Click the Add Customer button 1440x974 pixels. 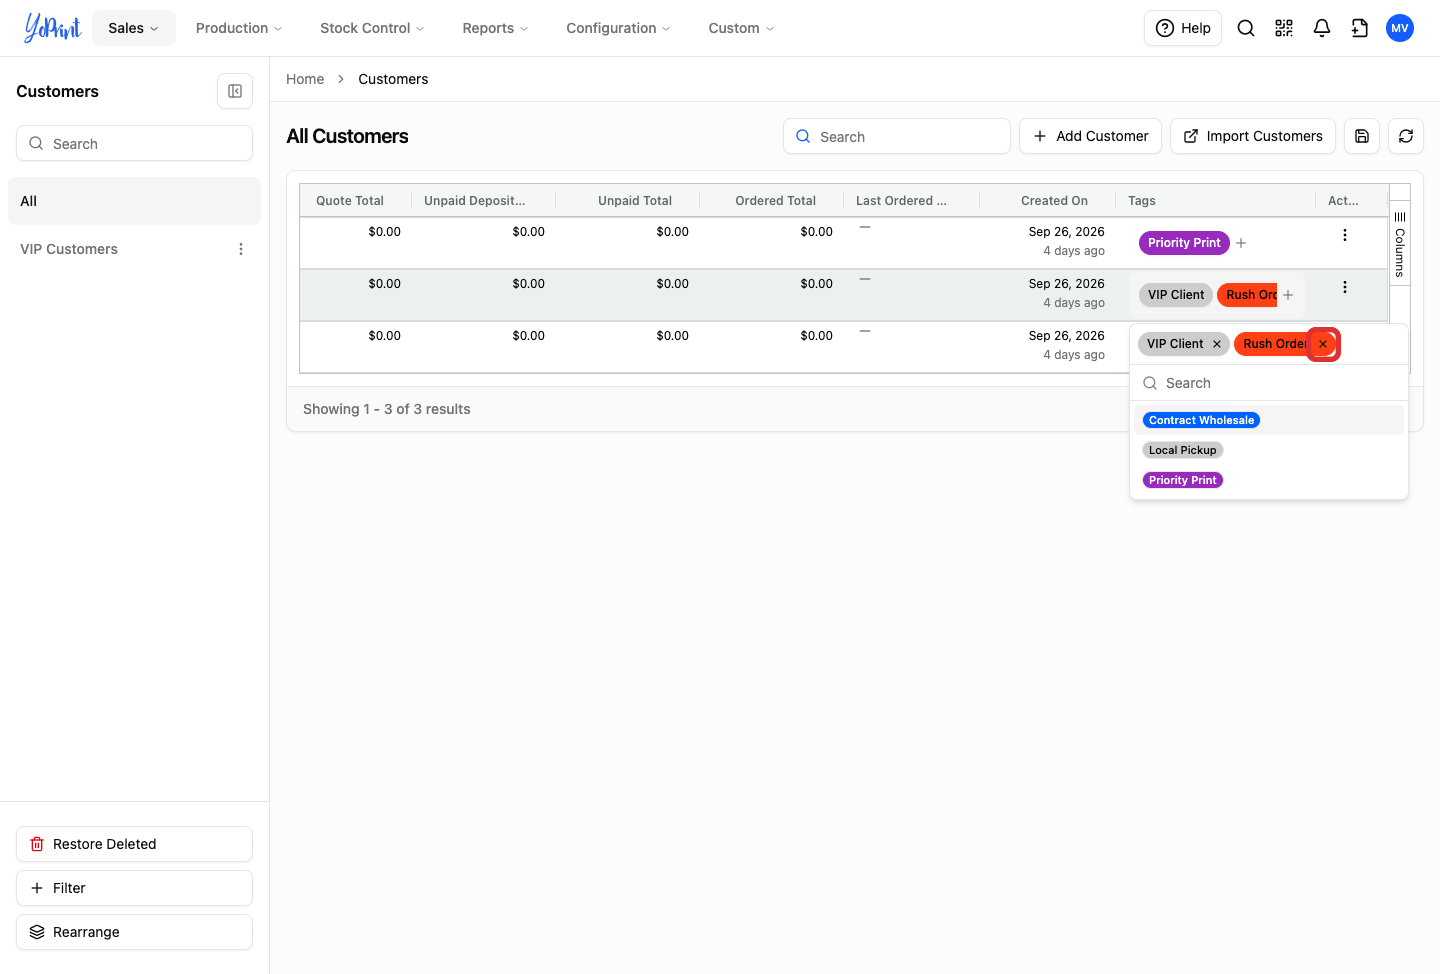1090,136
